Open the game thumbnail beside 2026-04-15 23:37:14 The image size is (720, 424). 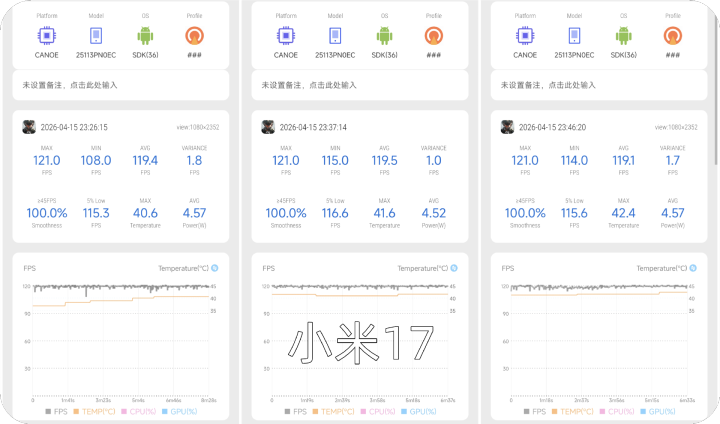click(268, 127)
